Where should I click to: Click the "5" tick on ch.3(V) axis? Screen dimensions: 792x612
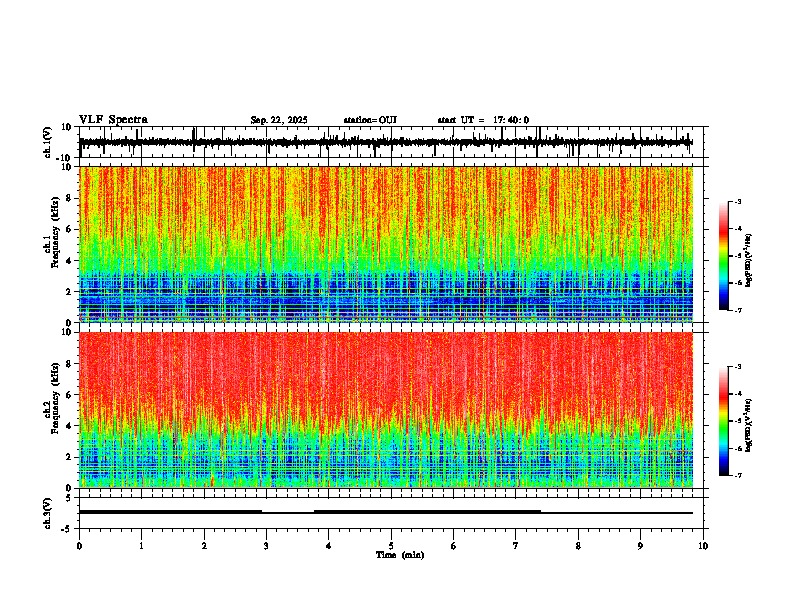tap(69, 497)
